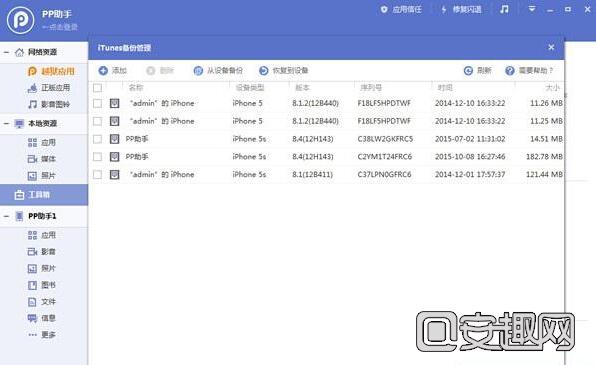
Task: Collapse the 网络资源 section
Action: pyautogui.click(x=6, y=52)
